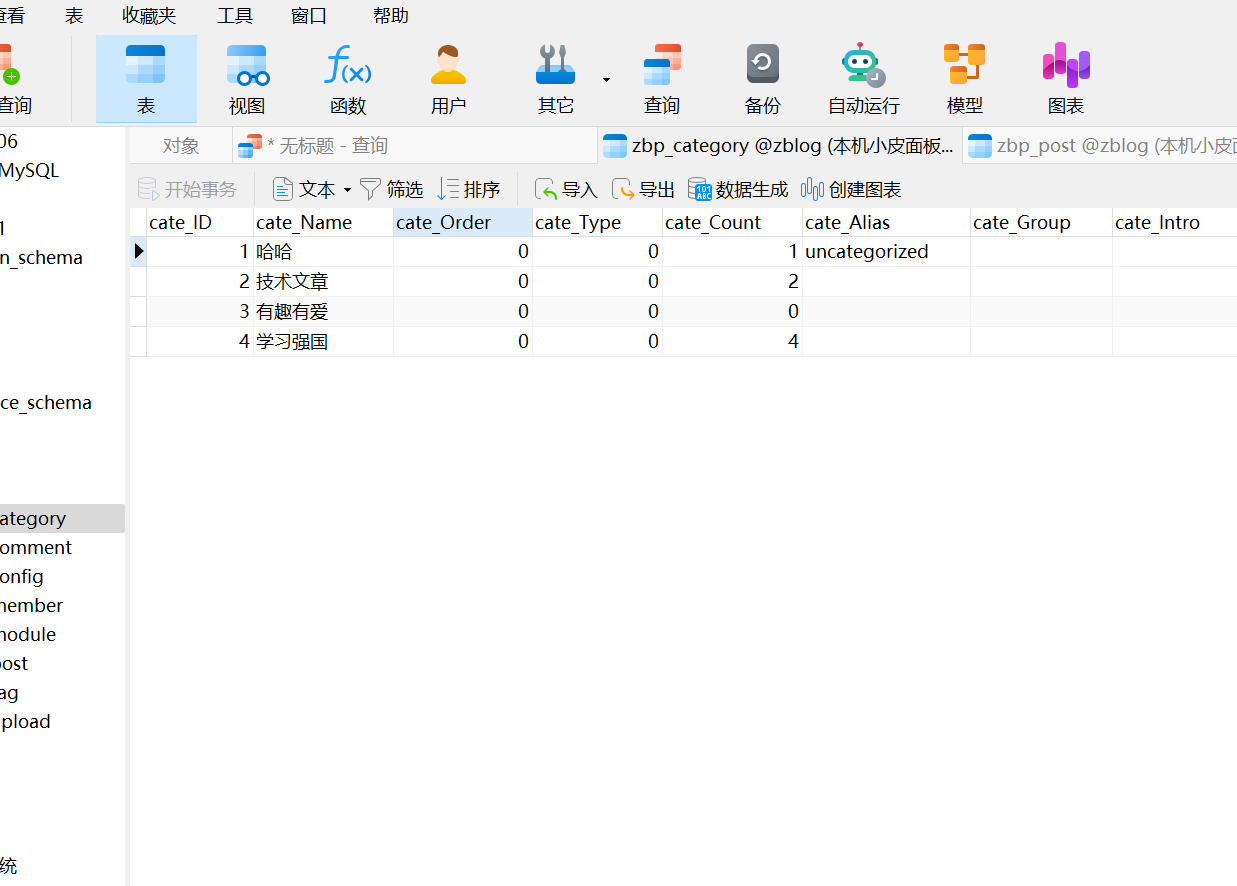The width and height of the screenshot is (1237, 886).
Task: Select the cate_Name column header
Action: [x=323, y=222]
